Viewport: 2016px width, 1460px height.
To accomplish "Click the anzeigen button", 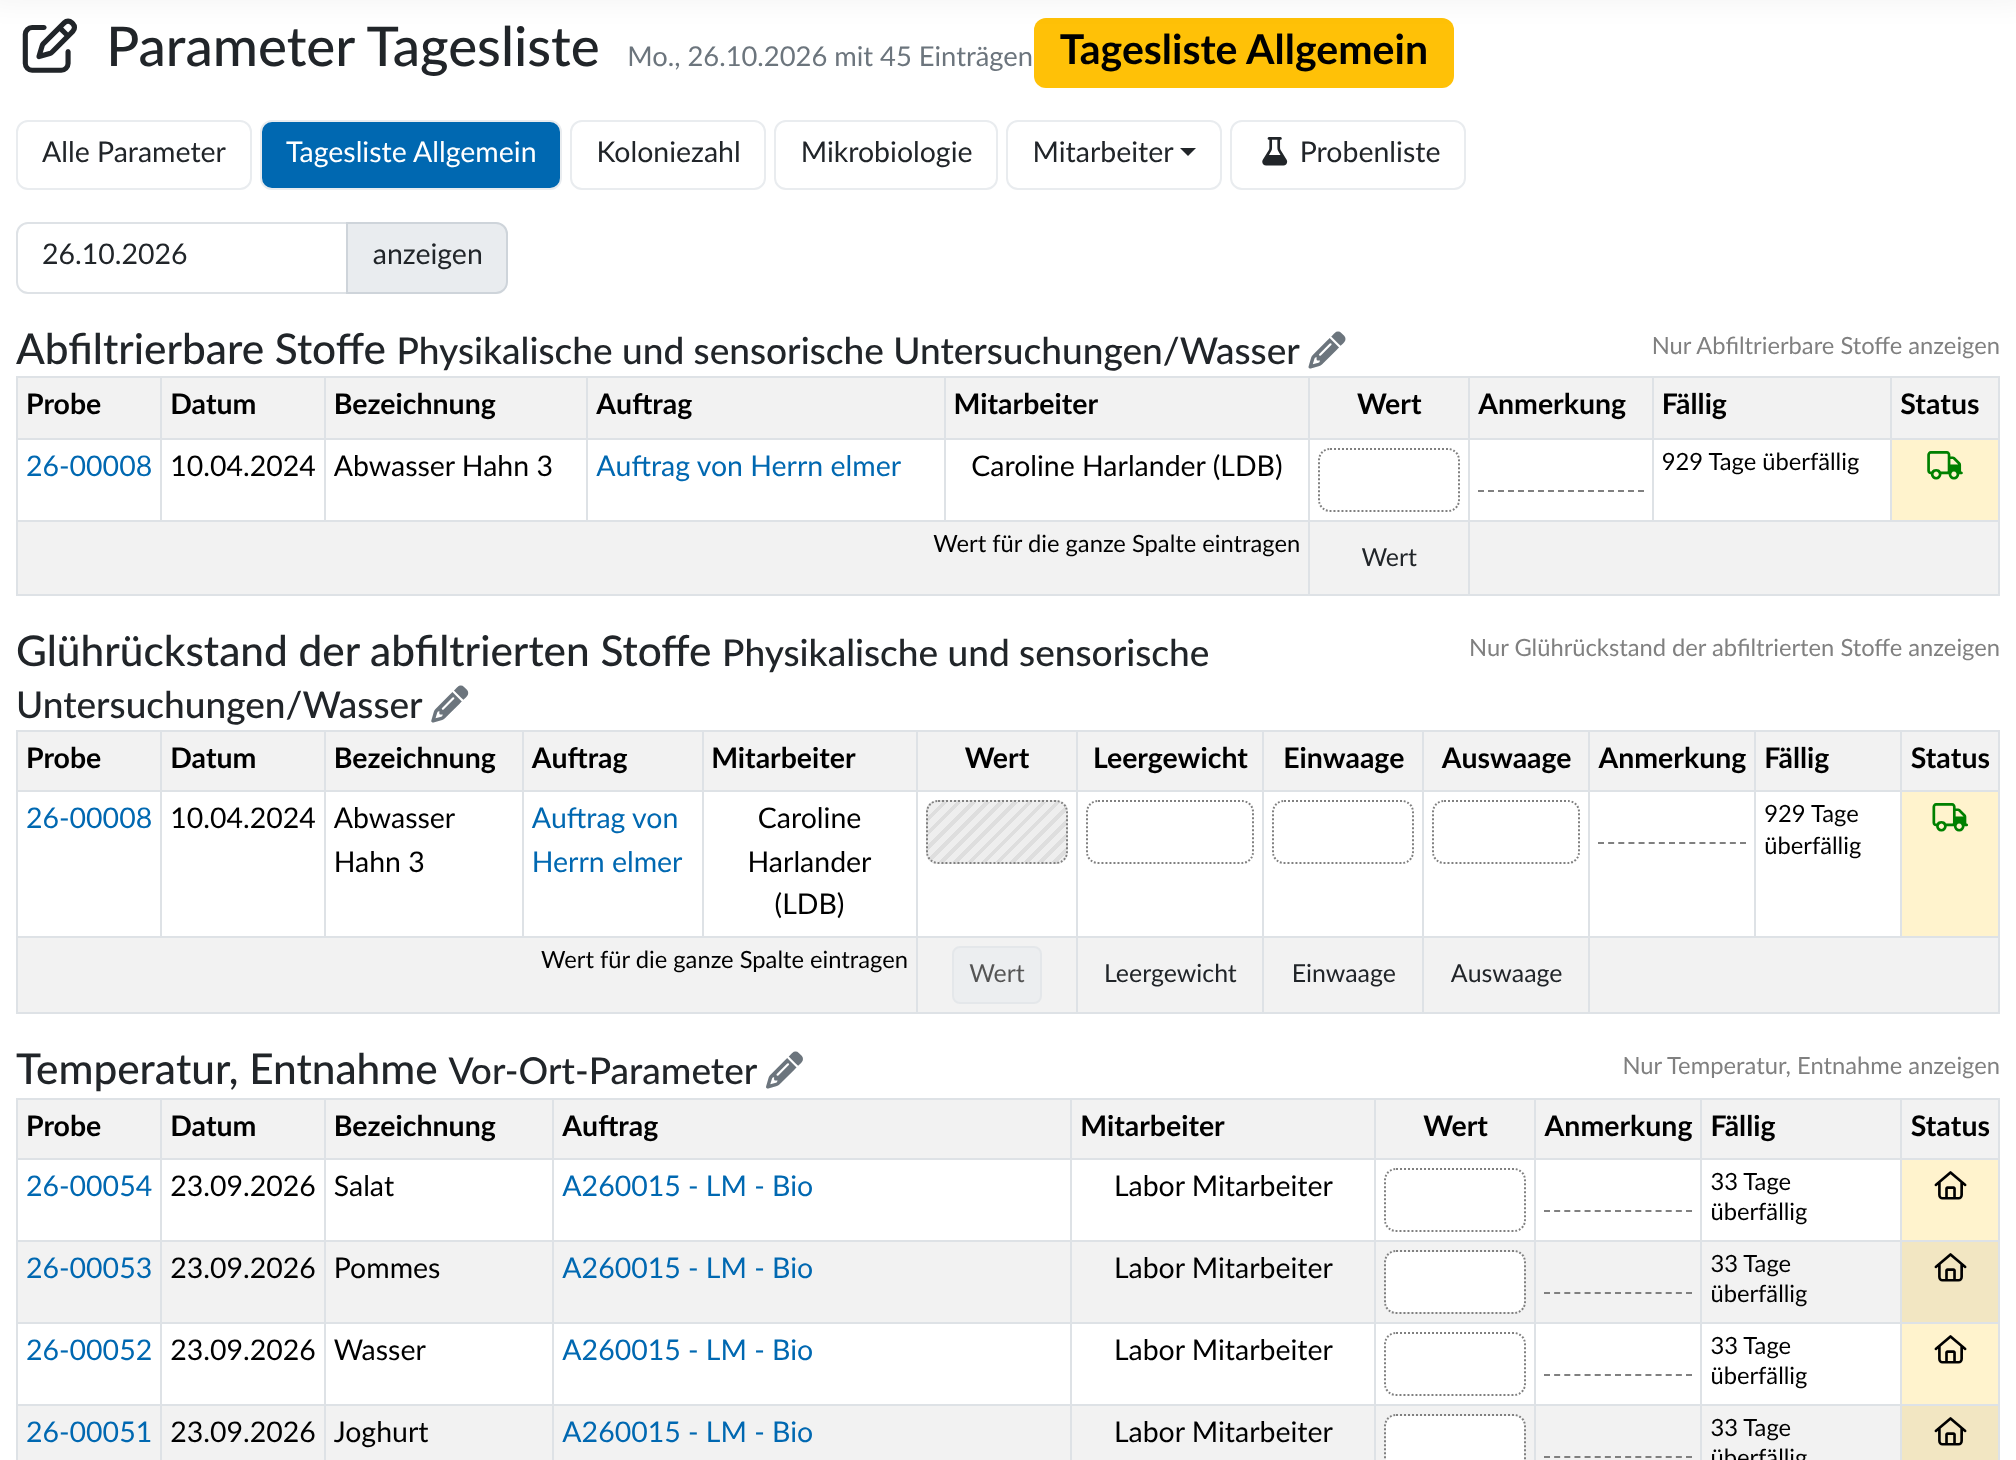I will [427, 257].
